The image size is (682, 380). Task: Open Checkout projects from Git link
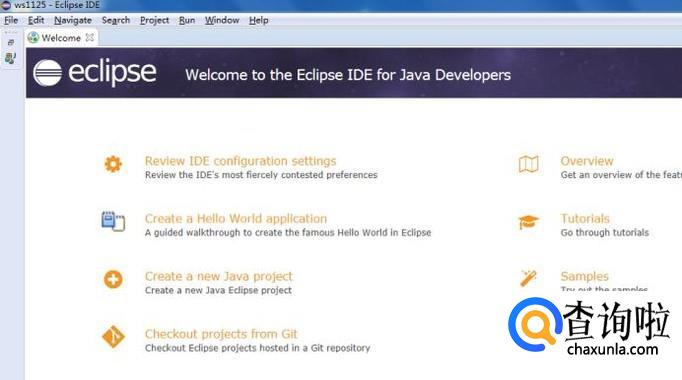pos(221,334)
